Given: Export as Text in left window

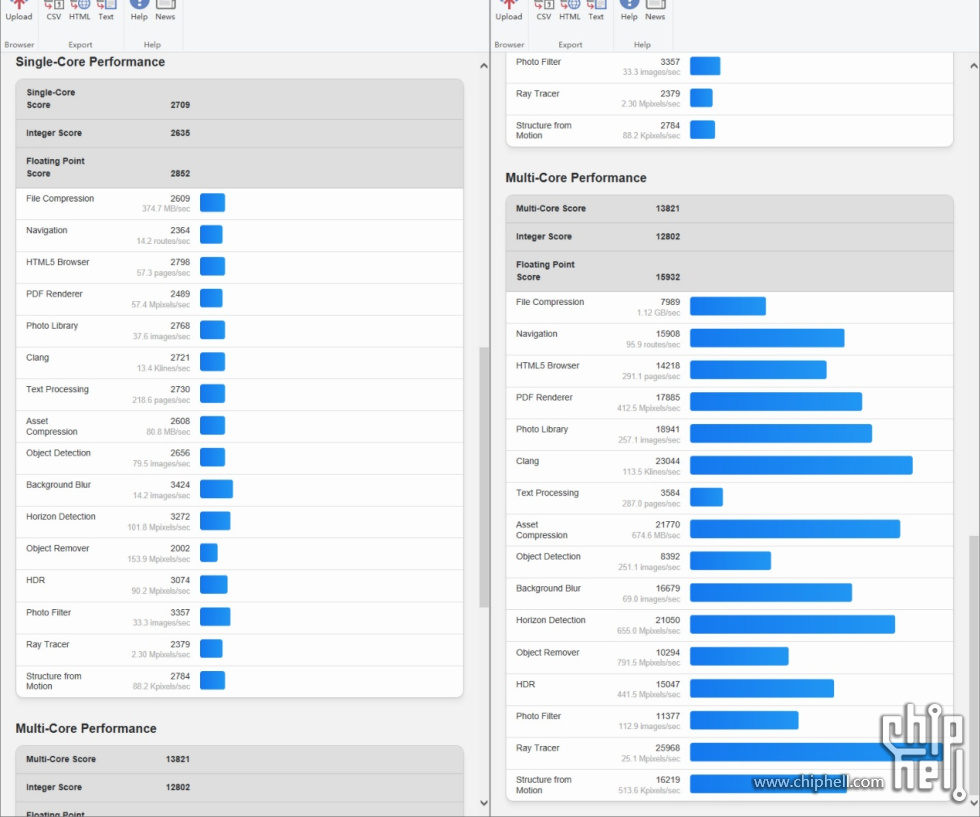Looking at the screenshot, I should (106, 9).
